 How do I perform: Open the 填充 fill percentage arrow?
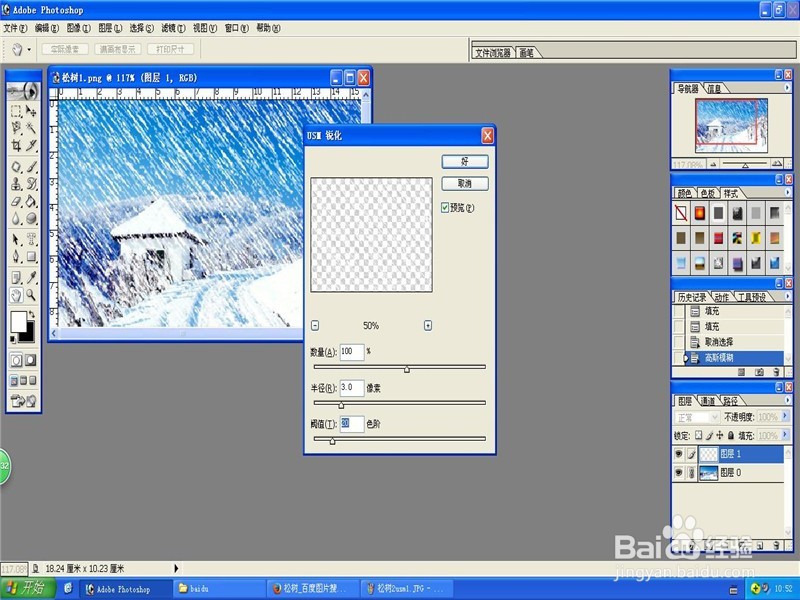(785, 435)
